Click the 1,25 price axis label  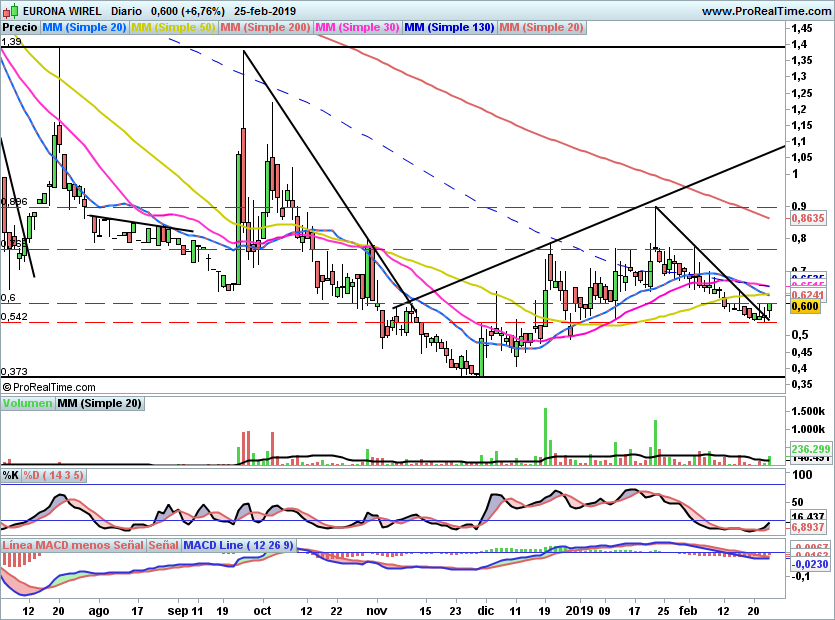pos(802,93)
